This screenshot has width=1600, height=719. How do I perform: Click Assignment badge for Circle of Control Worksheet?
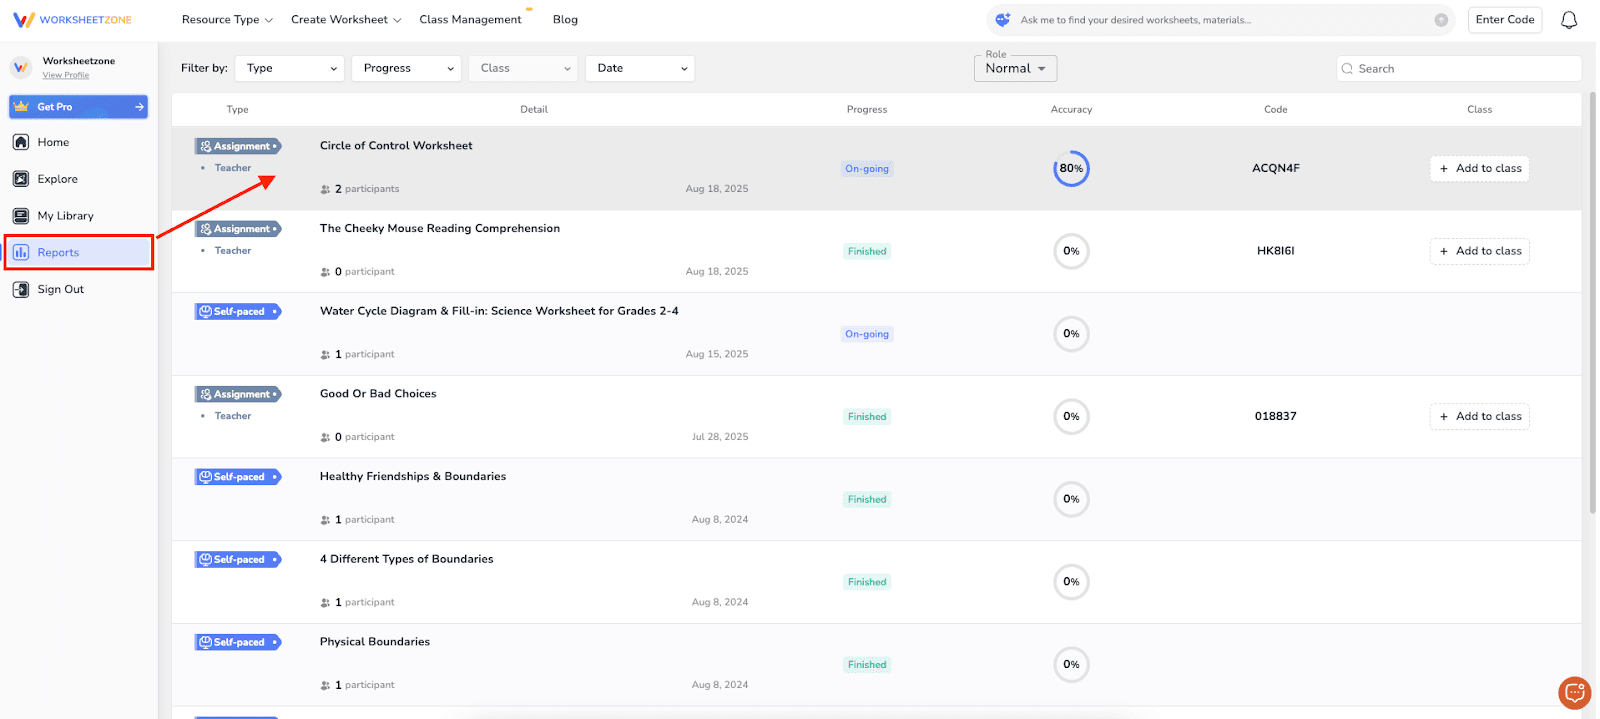coord(238,146)
